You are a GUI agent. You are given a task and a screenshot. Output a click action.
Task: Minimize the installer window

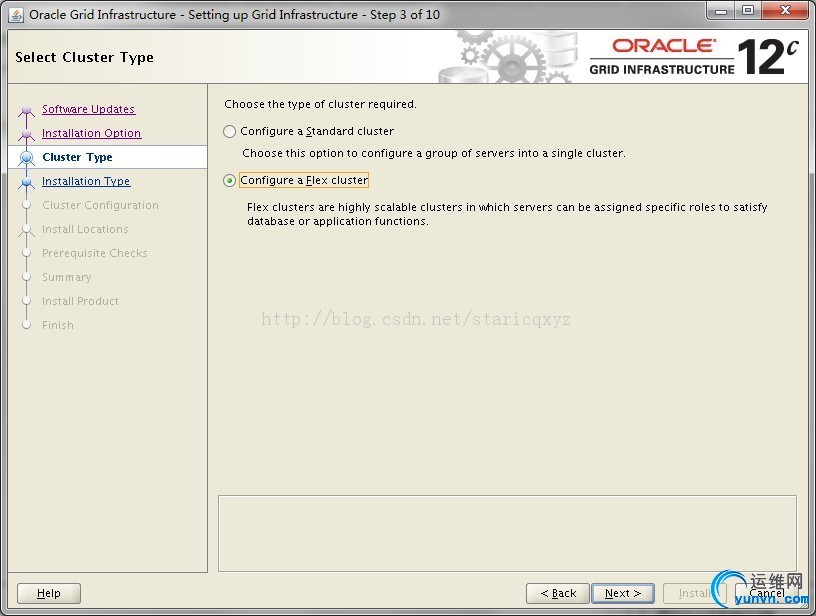pyautogui.click(x=721, y=10)
